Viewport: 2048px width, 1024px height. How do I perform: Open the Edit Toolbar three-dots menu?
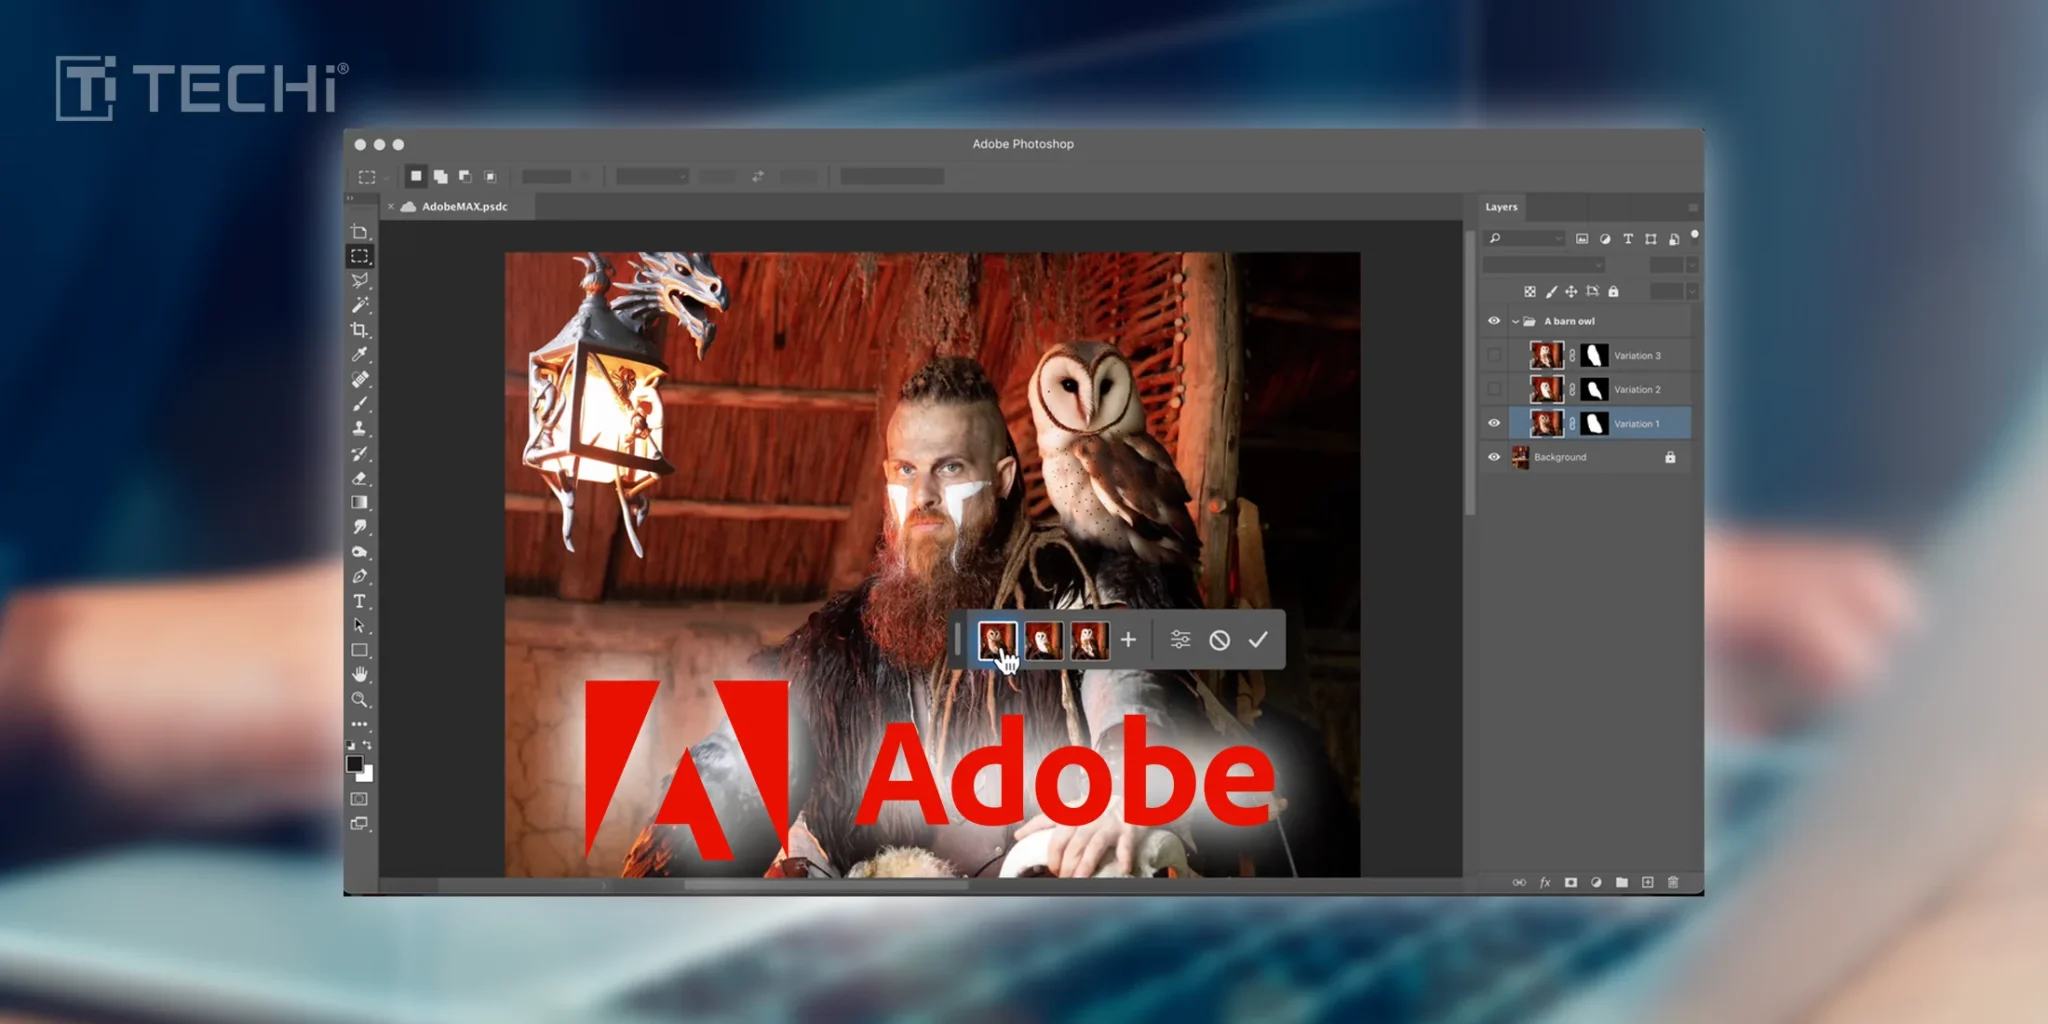(x=360, y=724)
